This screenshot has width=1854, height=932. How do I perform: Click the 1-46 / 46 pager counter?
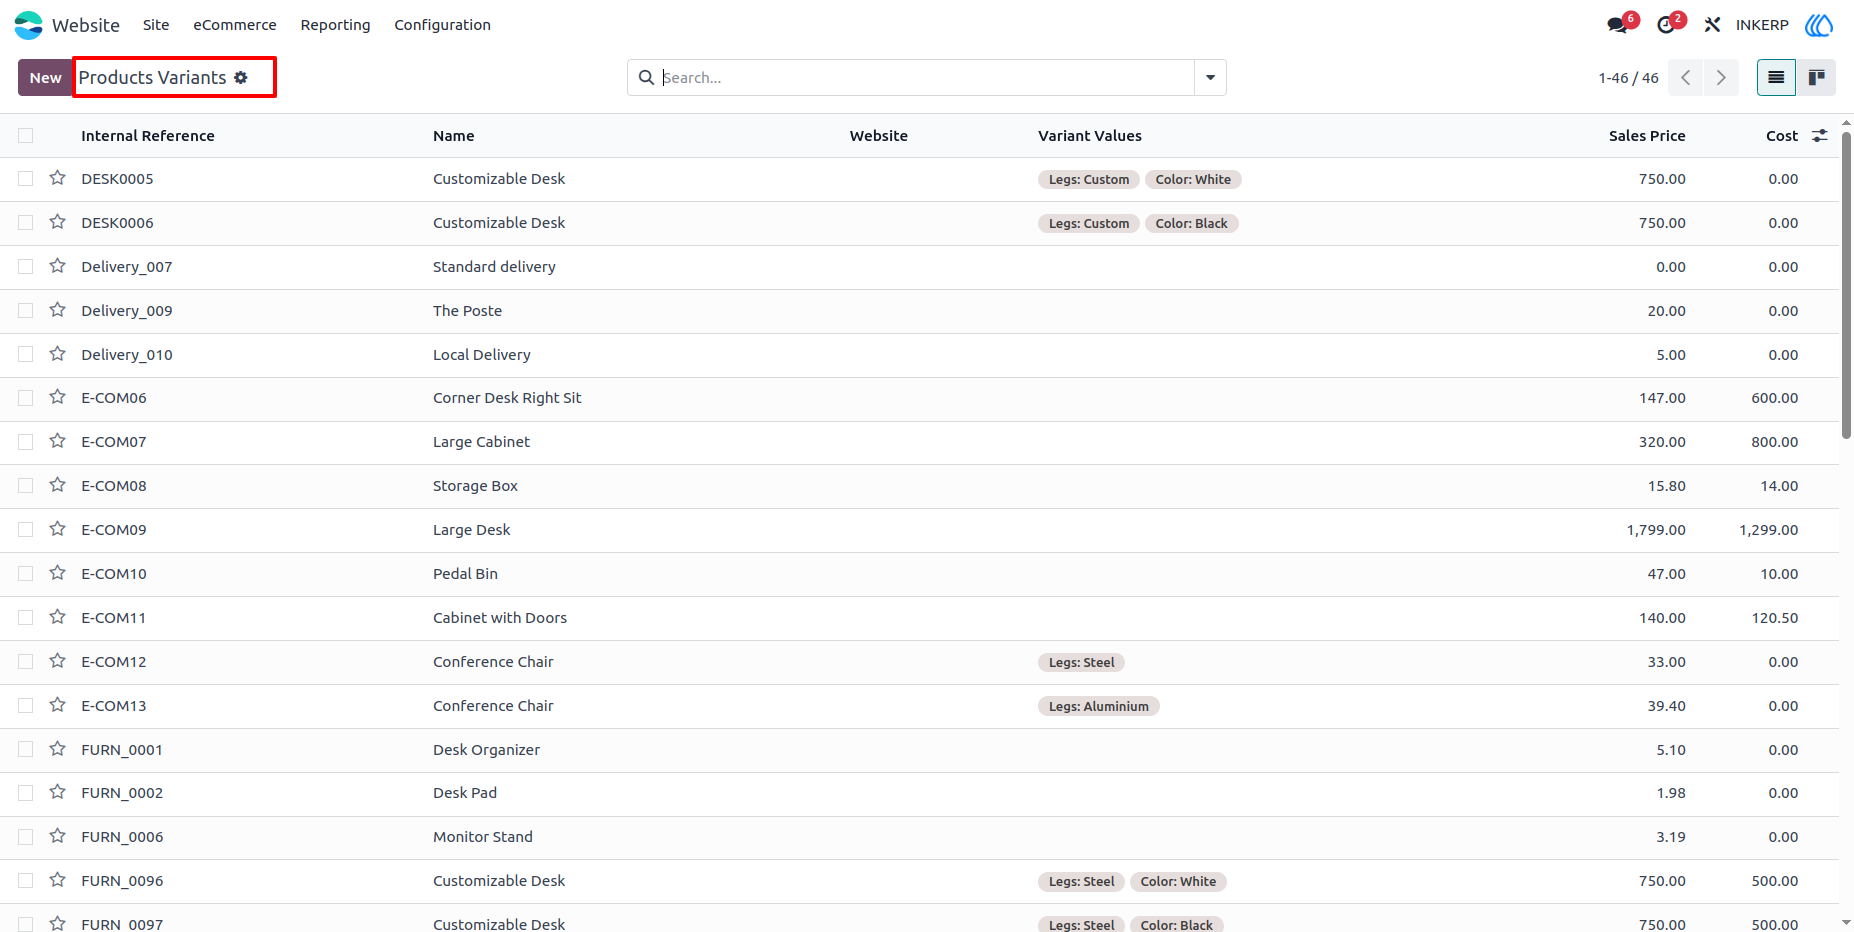coord(1628,78)
